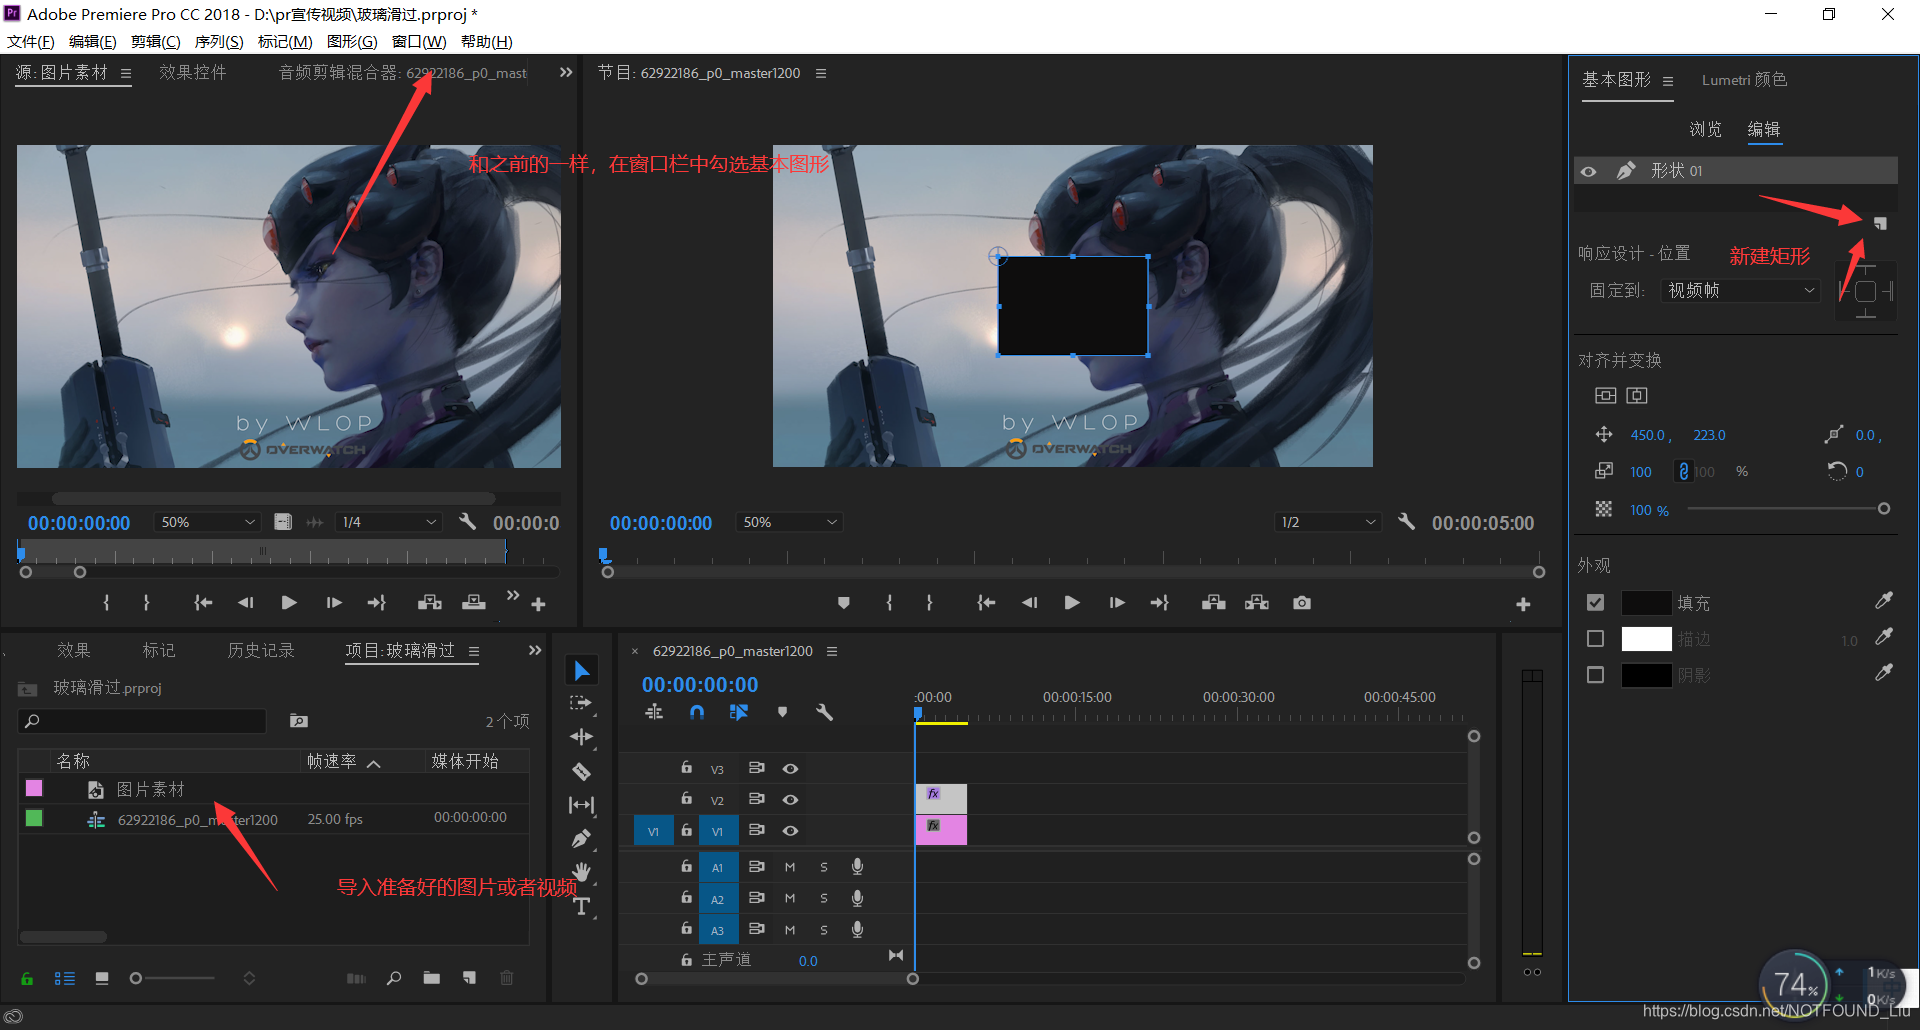Select the Ripple Edit tool
The height and width of the screenshot is (1030, 1920).
tap(581, 737)
